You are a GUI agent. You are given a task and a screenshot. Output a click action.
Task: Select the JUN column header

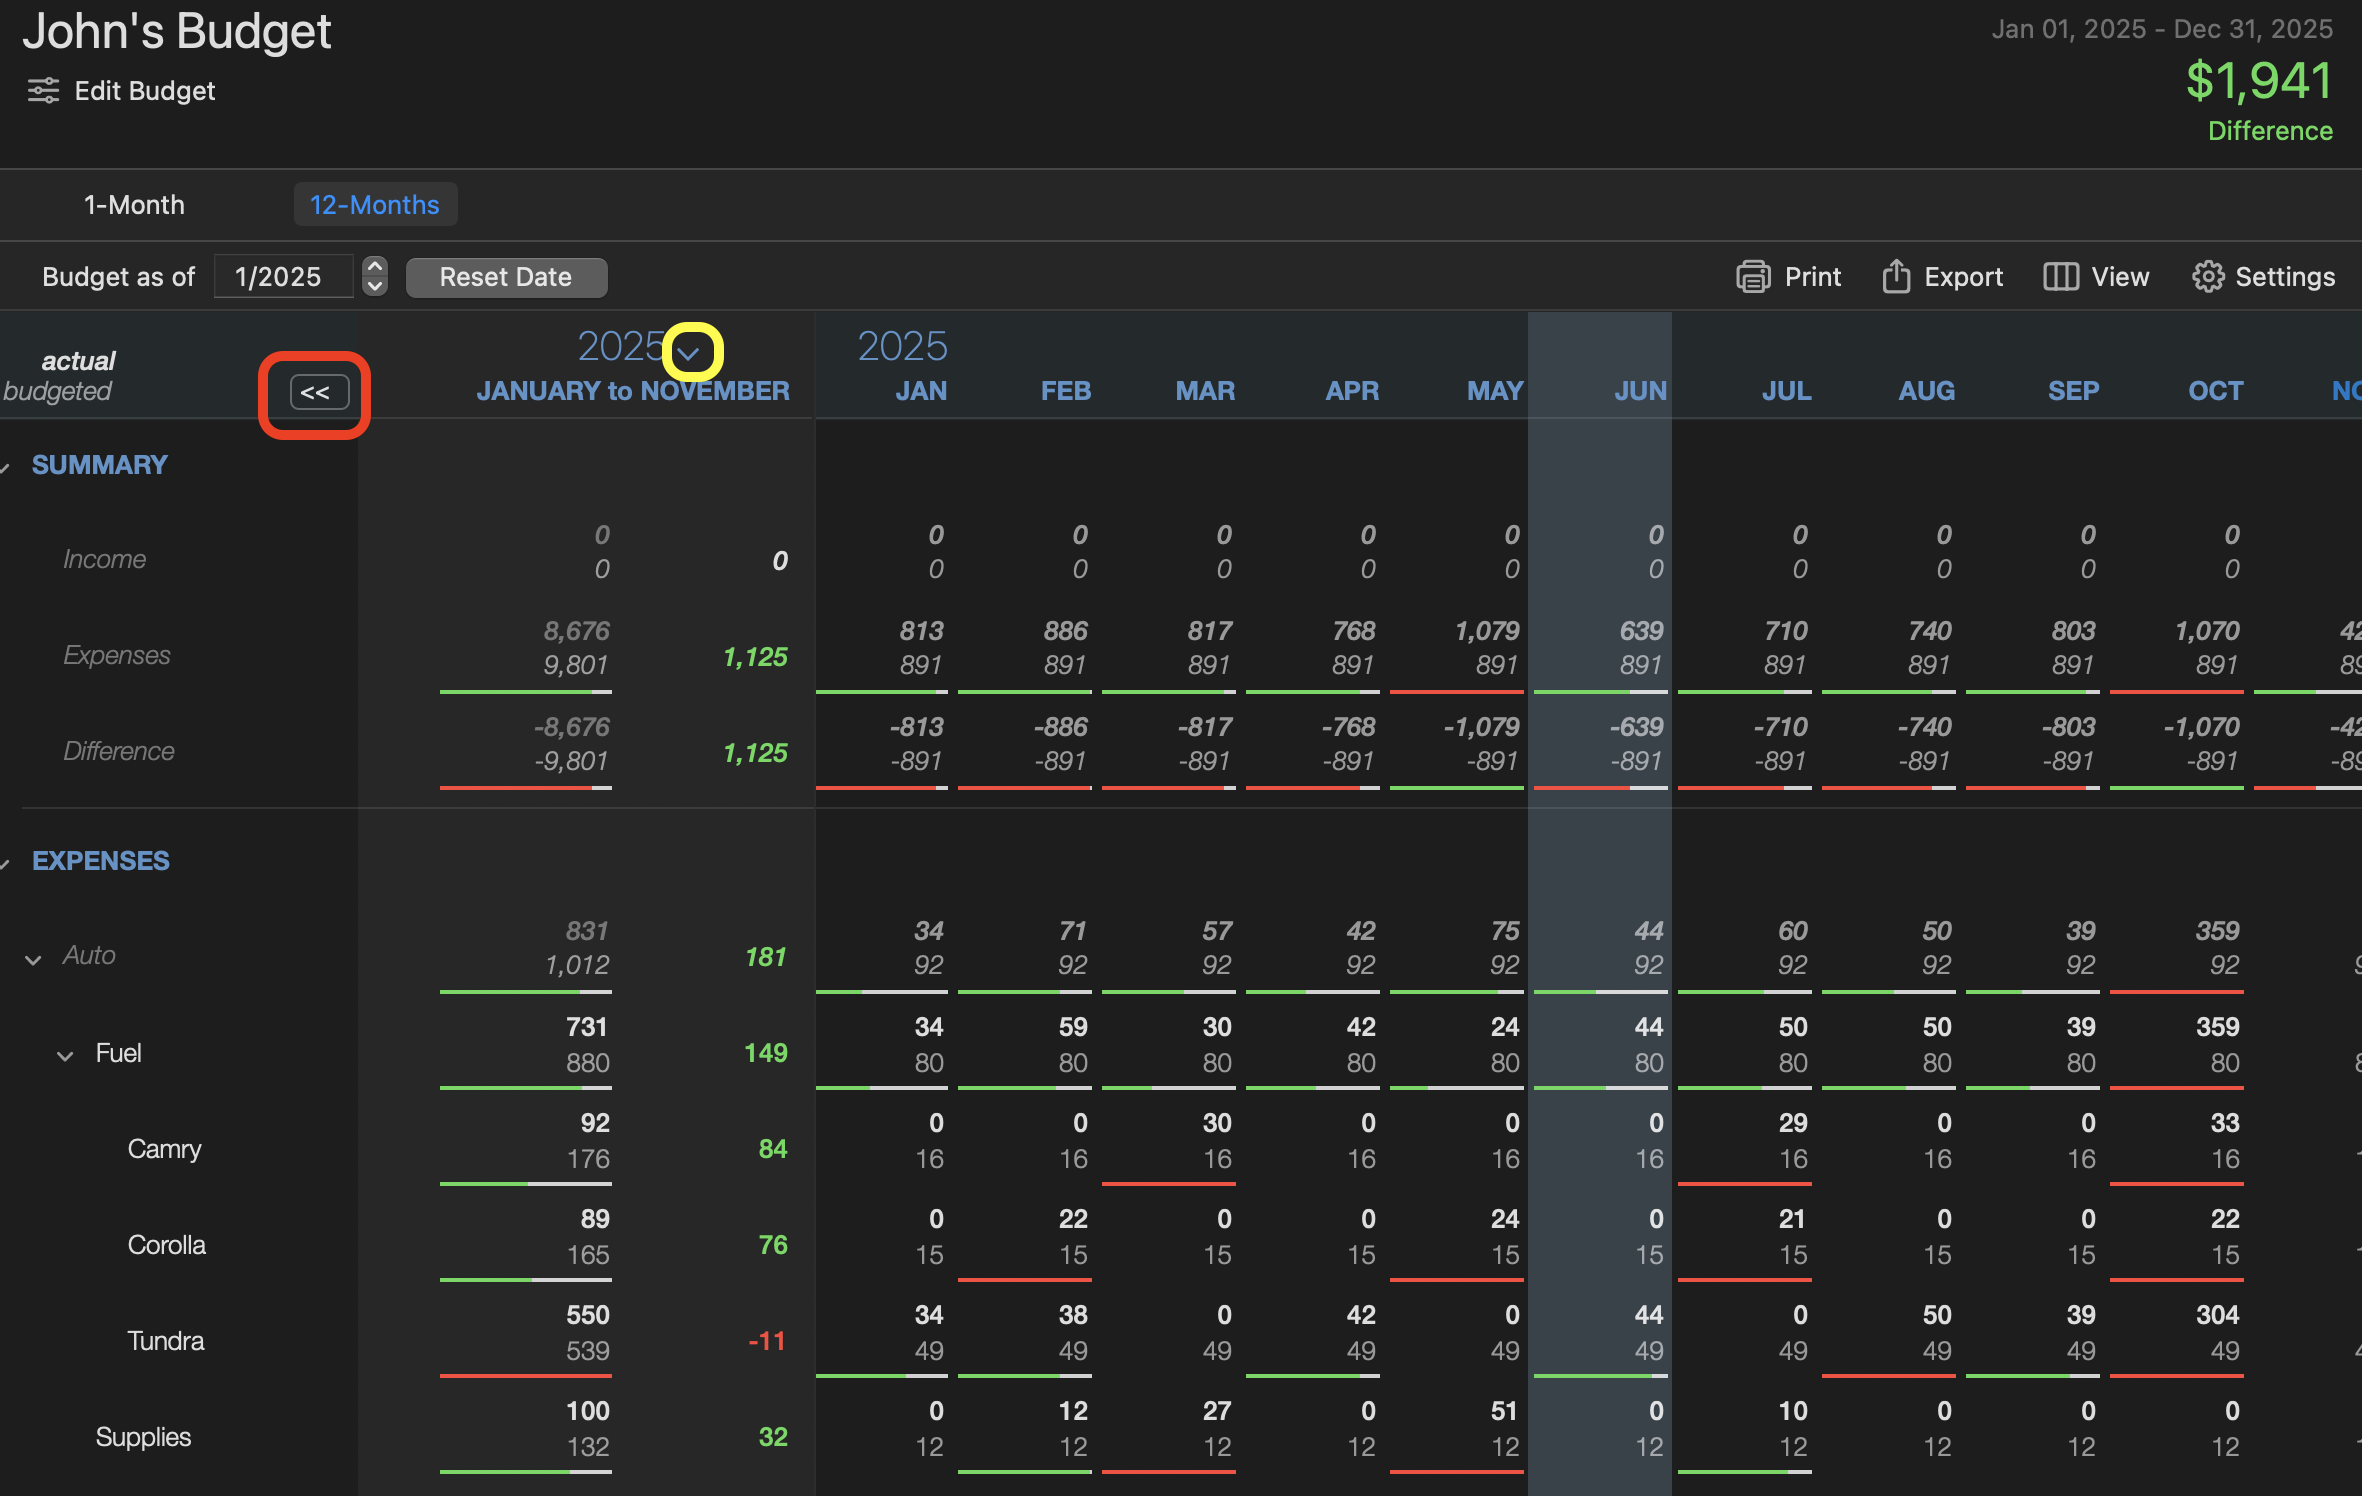1639,391
